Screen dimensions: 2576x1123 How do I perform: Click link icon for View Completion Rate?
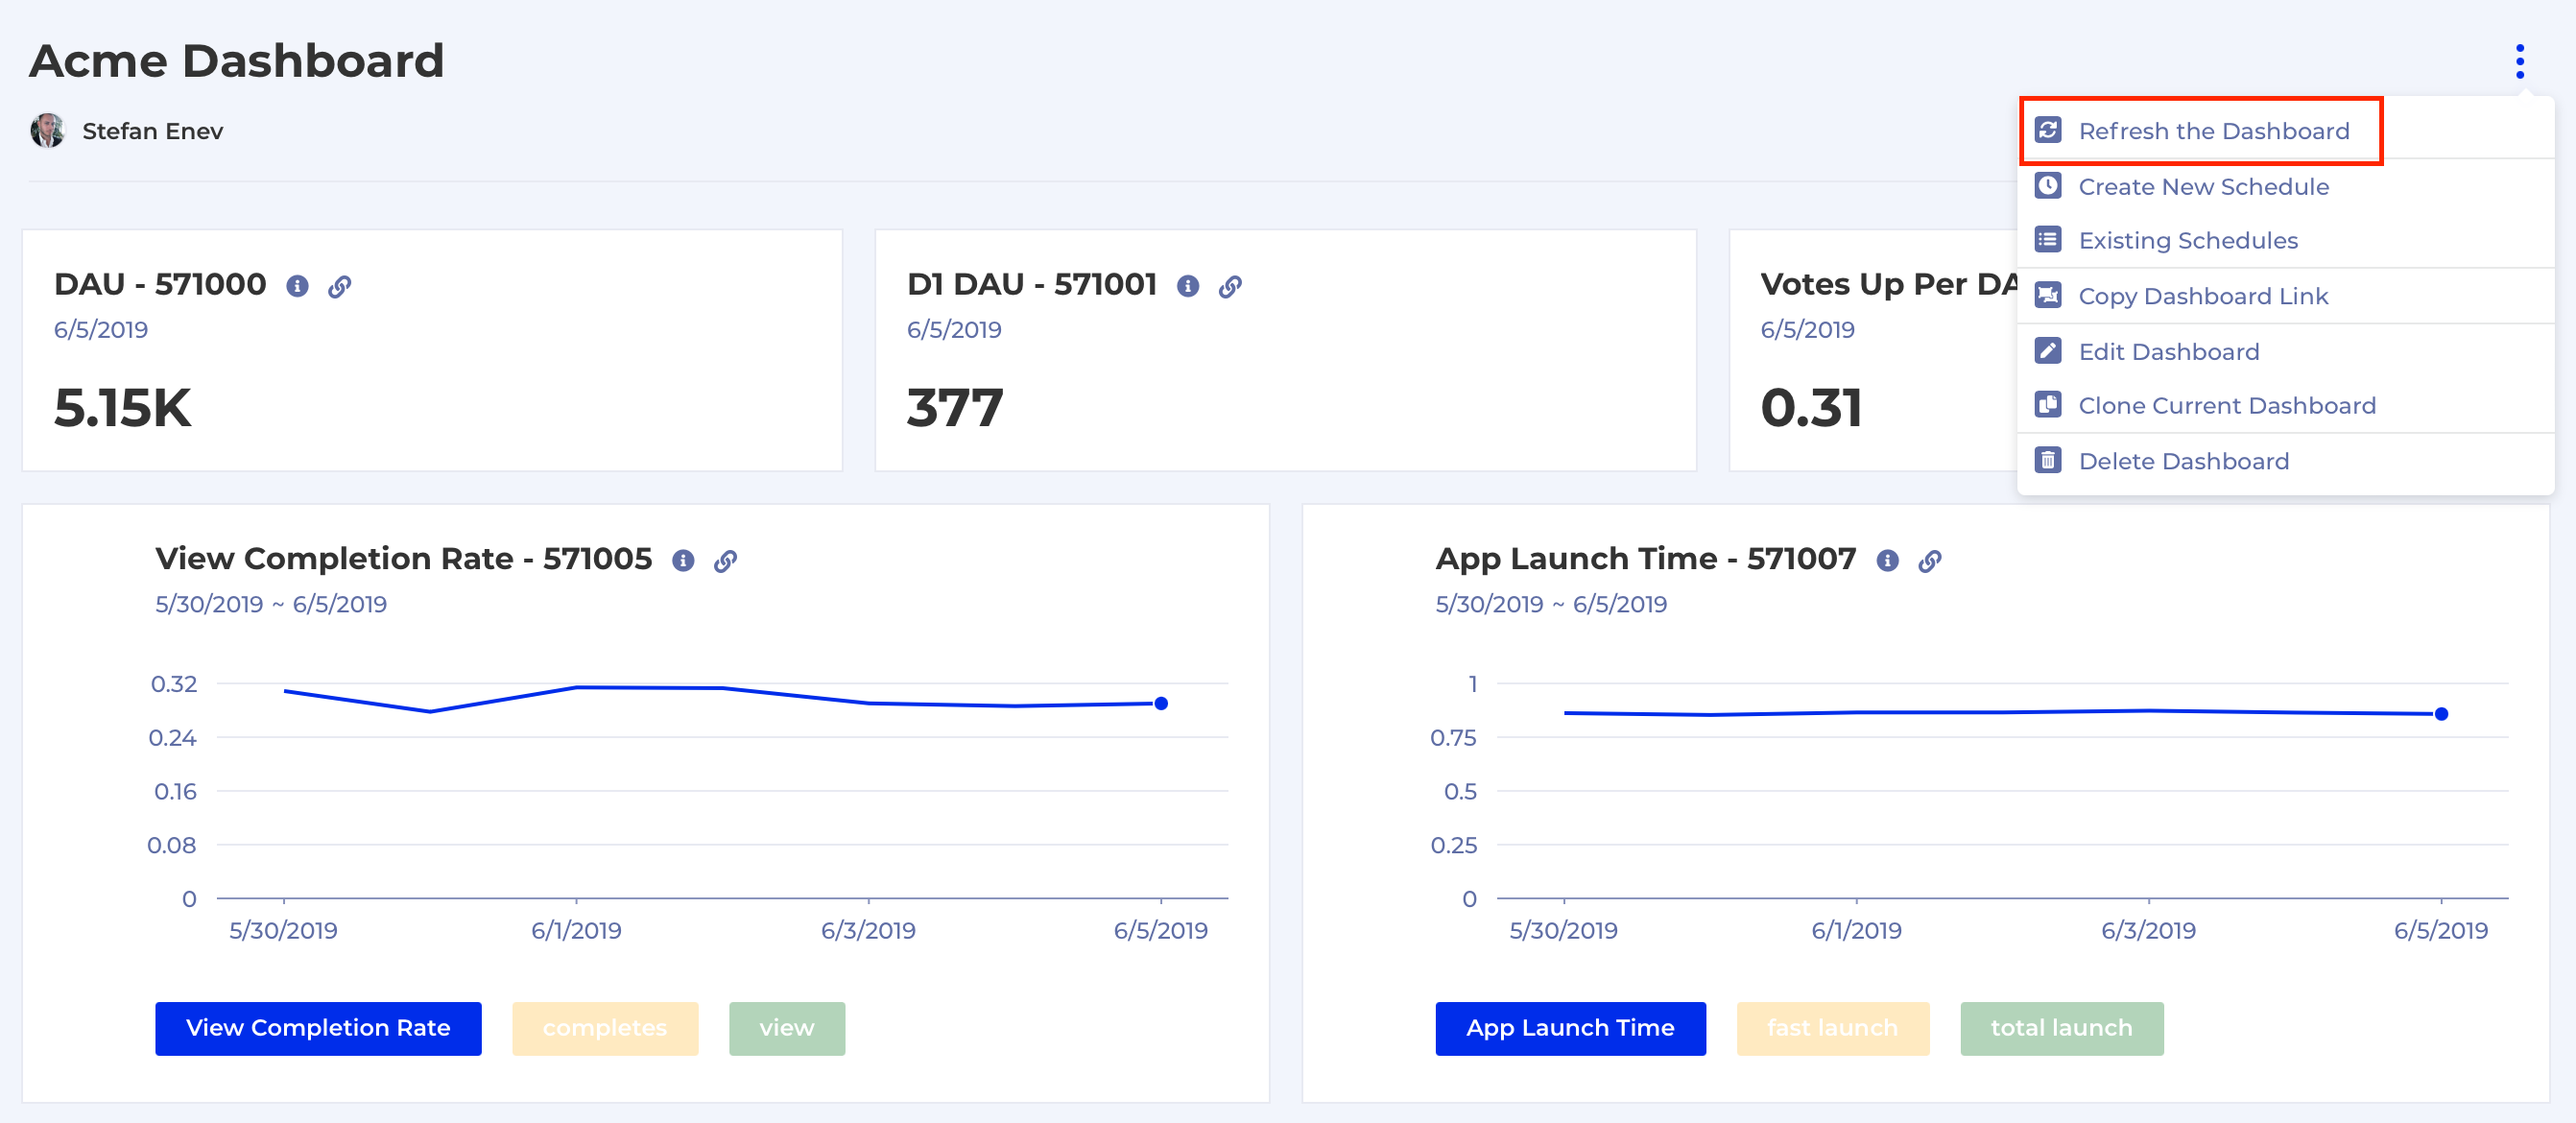coord(726,560)
